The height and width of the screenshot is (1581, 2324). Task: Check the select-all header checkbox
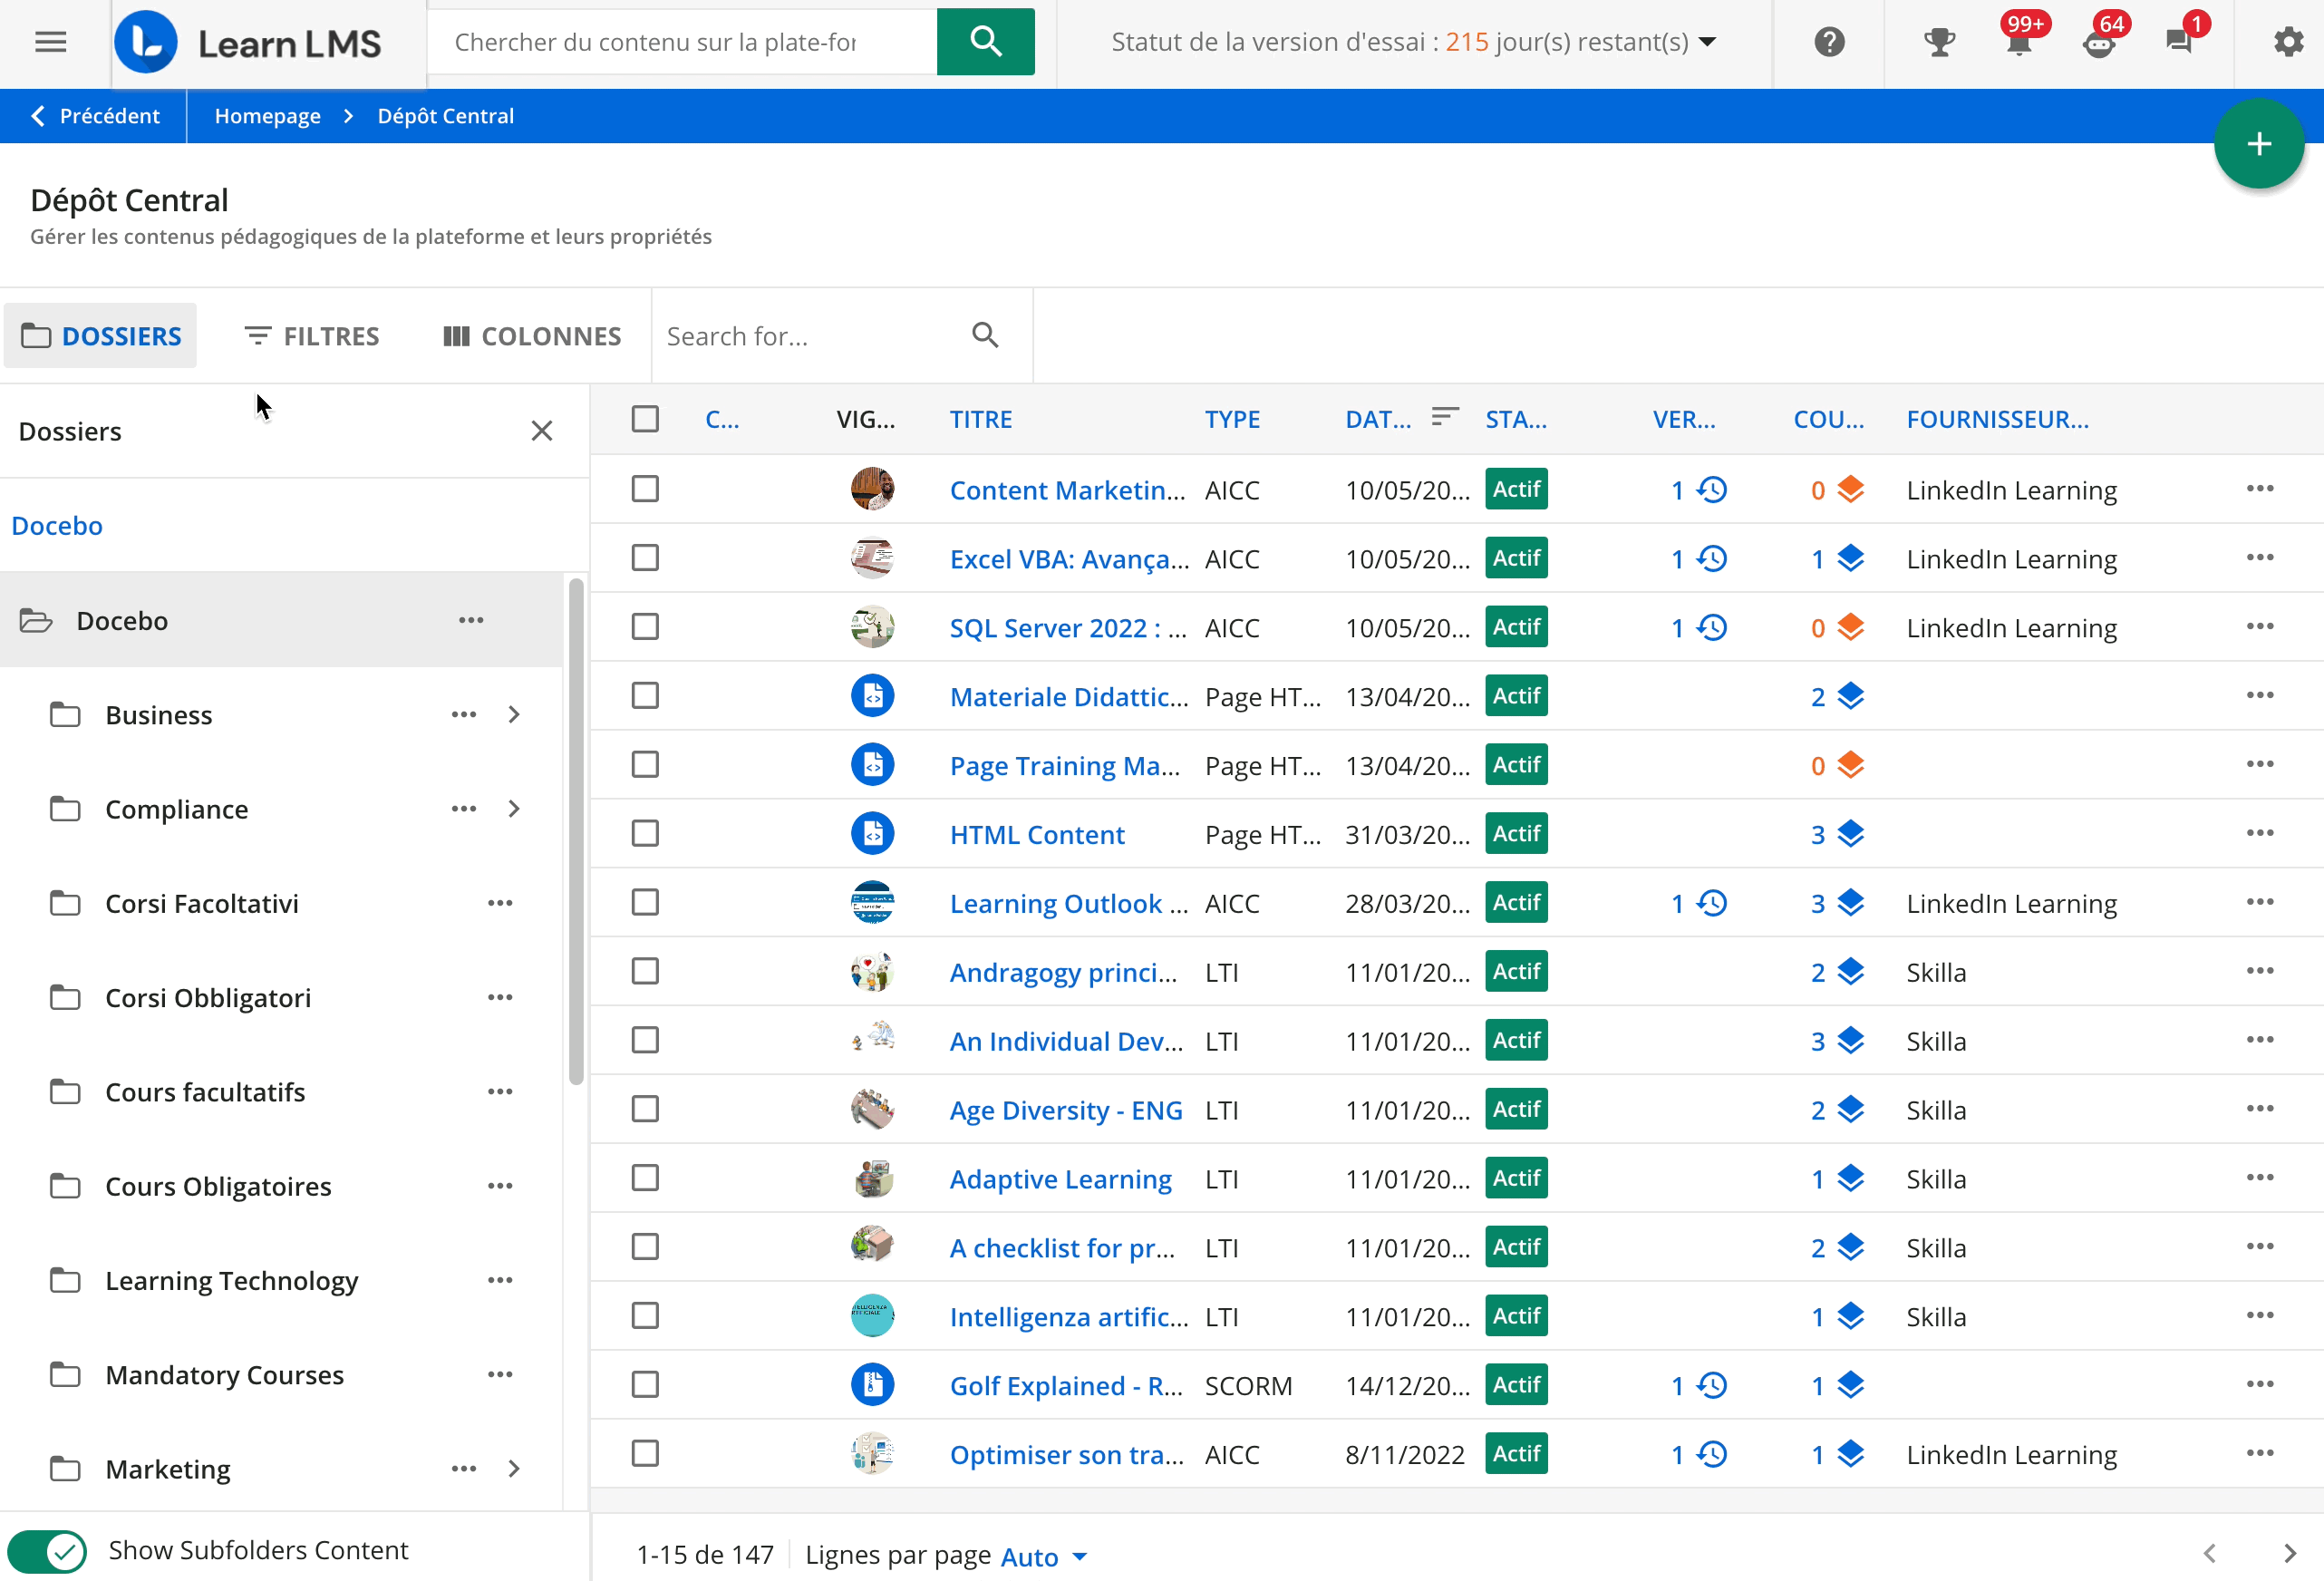click(x=645, y=419)
